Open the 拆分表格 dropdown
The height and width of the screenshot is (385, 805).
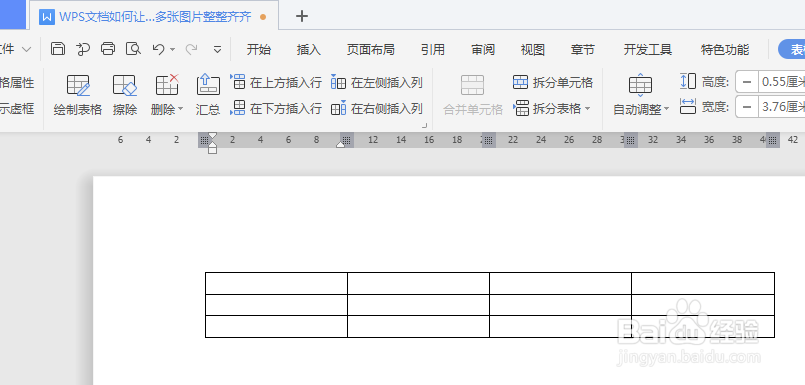click(552, 108)
